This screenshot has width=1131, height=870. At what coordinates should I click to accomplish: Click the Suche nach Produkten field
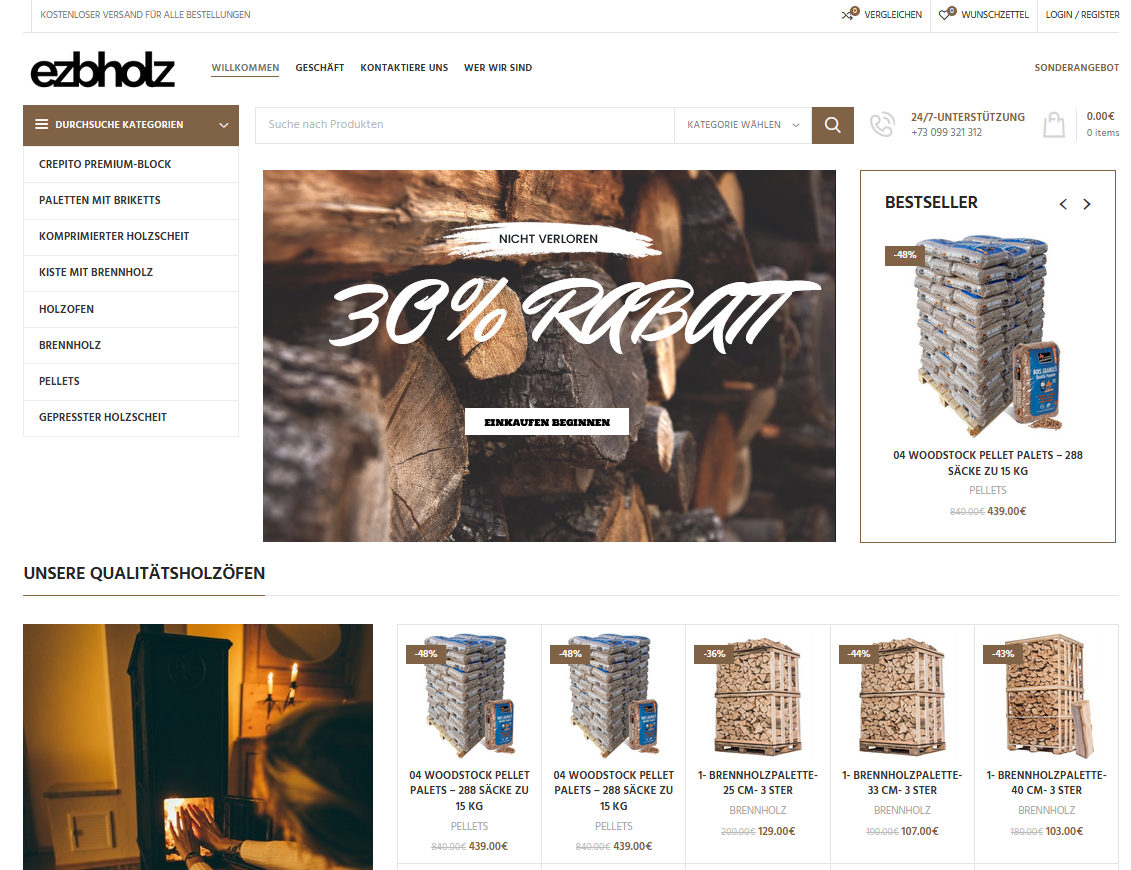coord(465,125)
